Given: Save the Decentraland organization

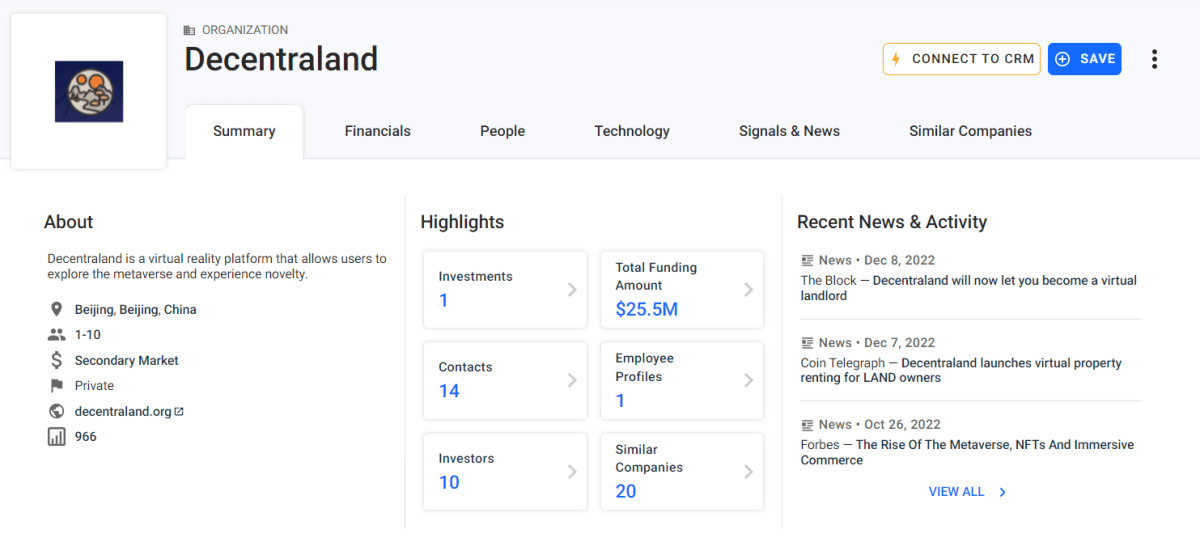Looking at the screenshot, I should pos(1084,59).
